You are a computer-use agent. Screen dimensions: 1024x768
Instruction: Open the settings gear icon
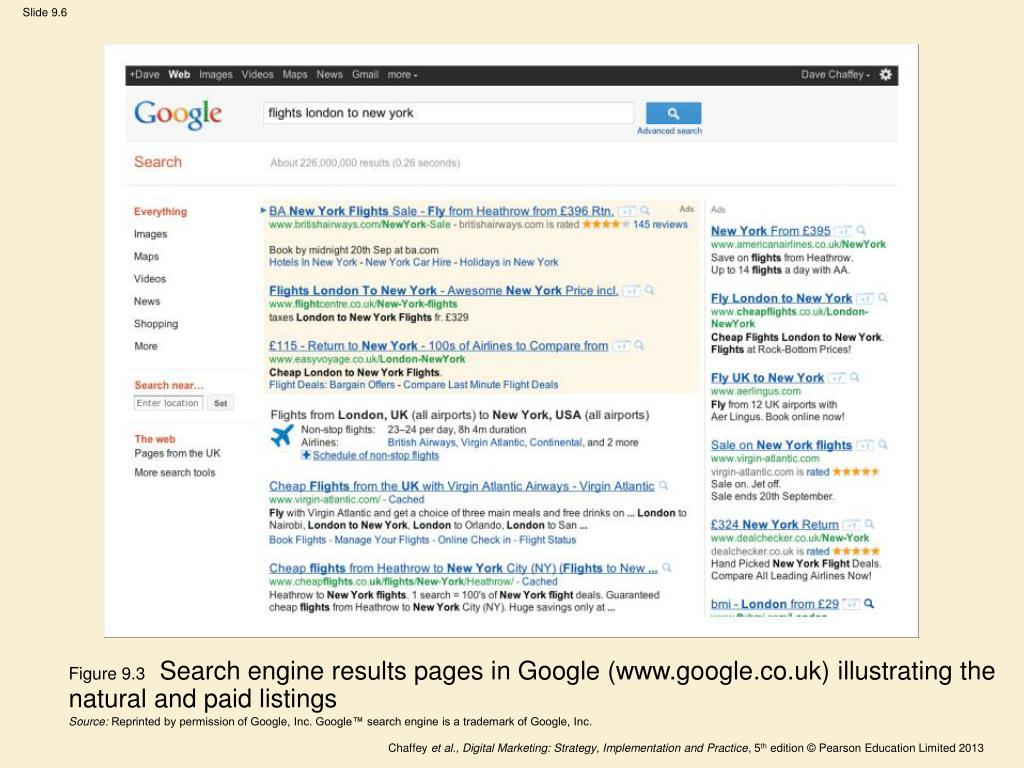(886, 74)
